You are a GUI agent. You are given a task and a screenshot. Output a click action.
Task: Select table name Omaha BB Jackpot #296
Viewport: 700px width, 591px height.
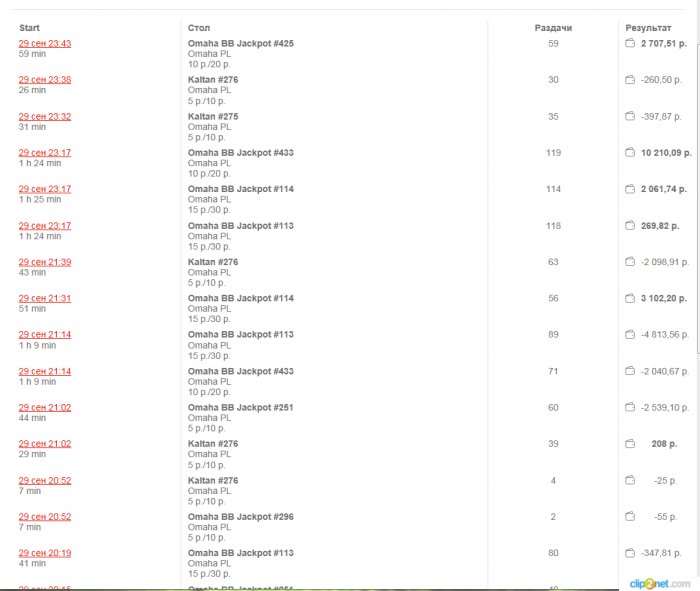[x=241, y=516]
